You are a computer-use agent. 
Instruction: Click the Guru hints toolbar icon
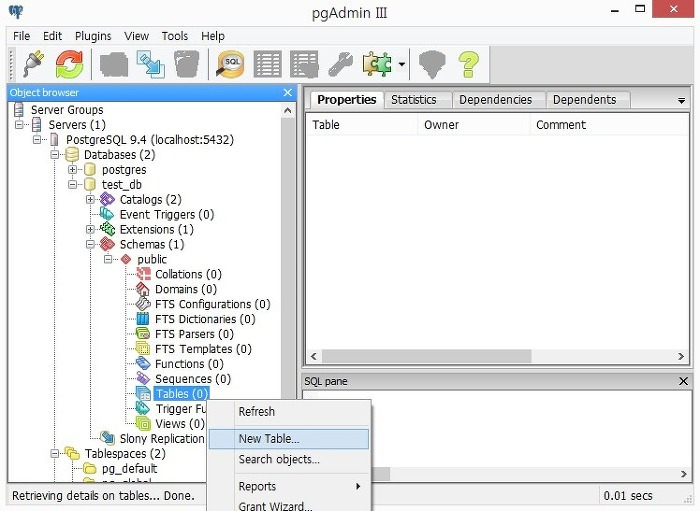pos(432,64)
